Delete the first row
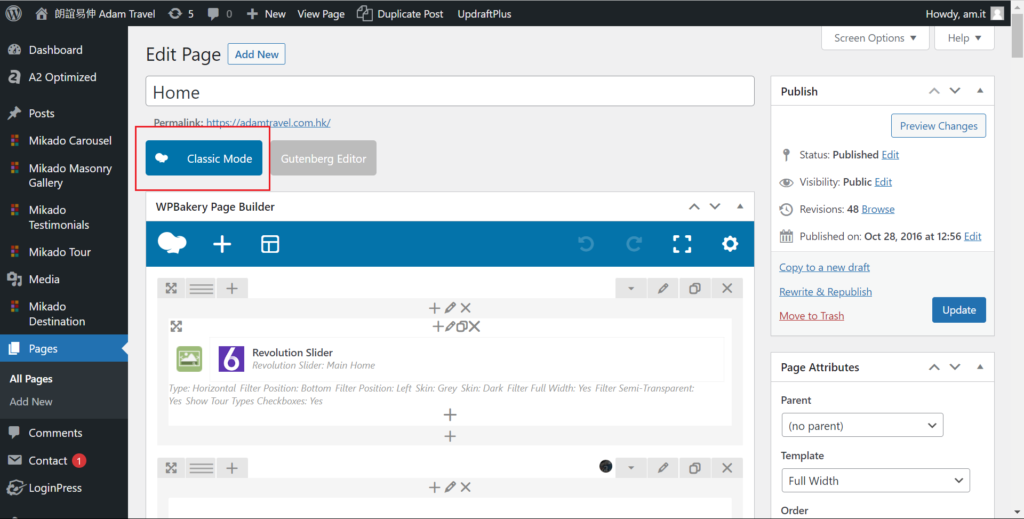Image resolution: width=1024 pixels, height=519 pixels. [727, 288]
